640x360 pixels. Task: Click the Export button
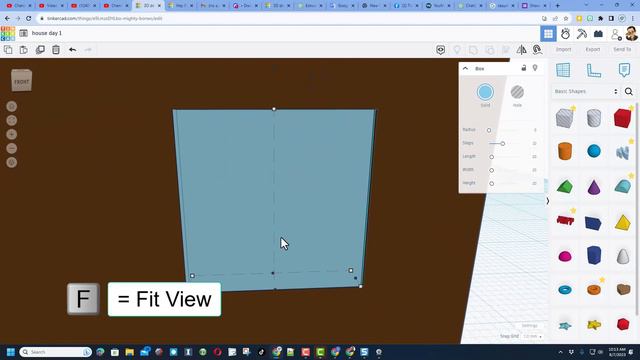click(593, 49)
